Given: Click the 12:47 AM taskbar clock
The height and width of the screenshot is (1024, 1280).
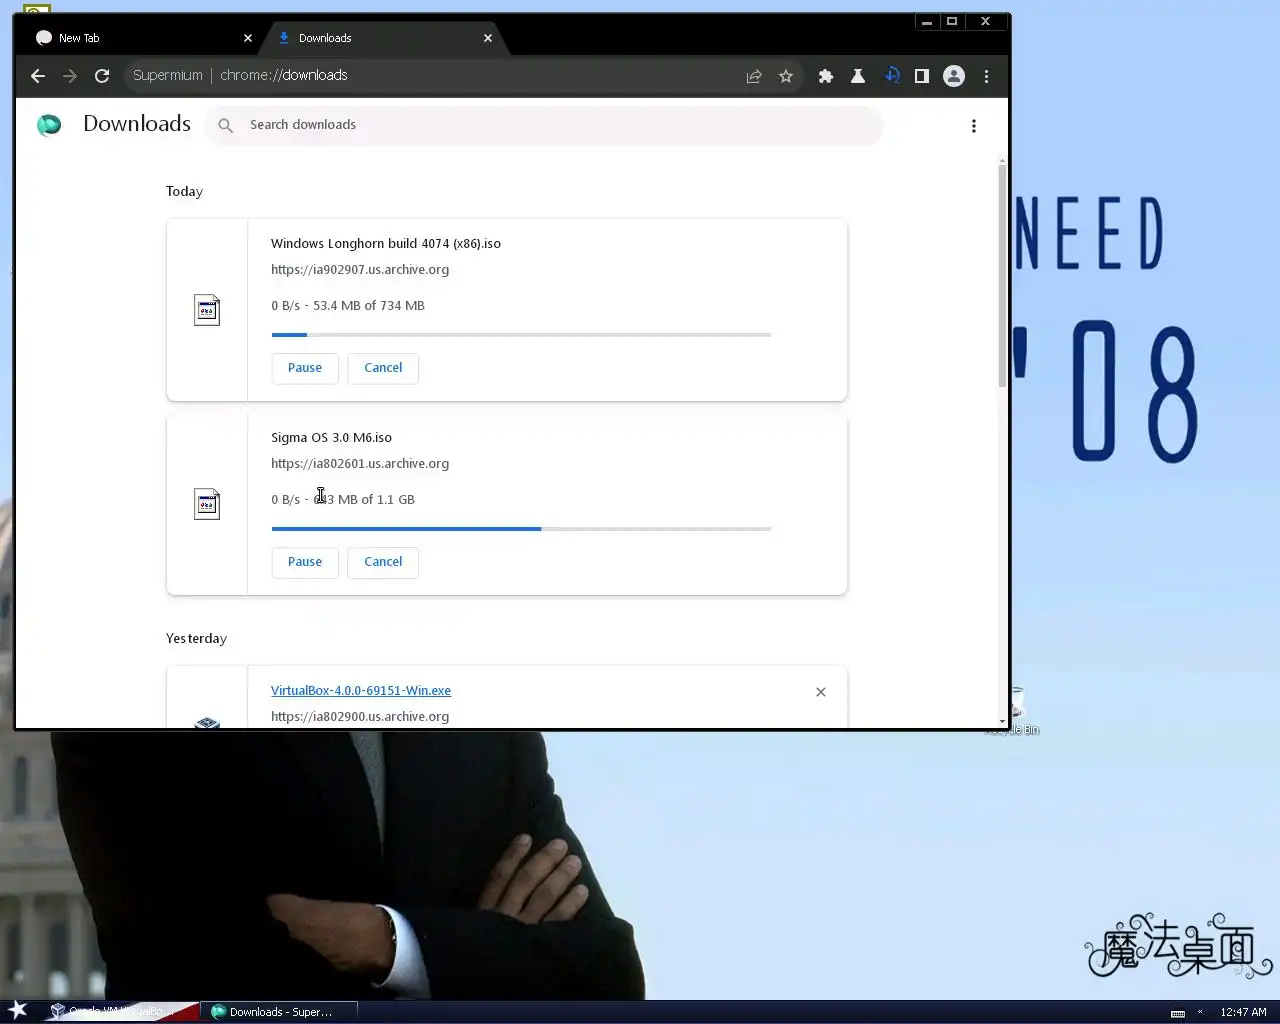Looking at the screenshot, I should click(x=1243, y=1012).
